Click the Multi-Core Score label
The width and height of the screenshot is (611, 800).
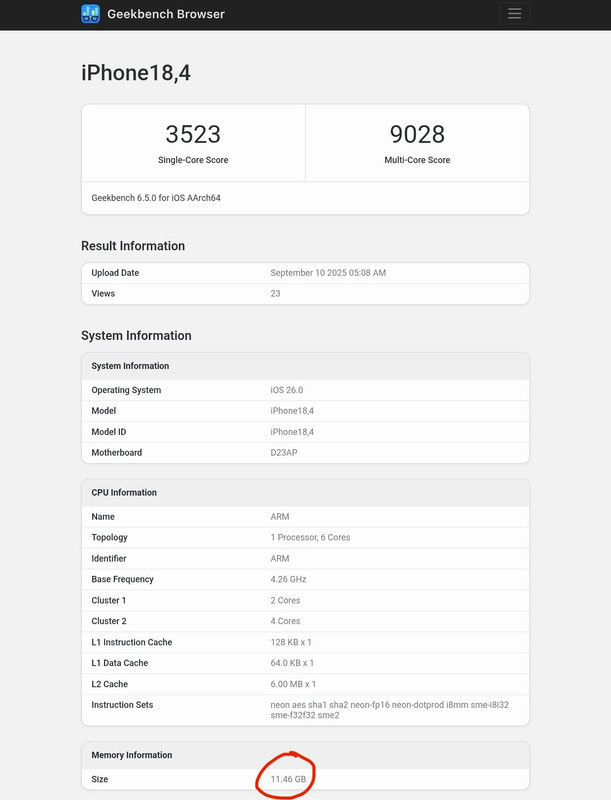(417, 160)
